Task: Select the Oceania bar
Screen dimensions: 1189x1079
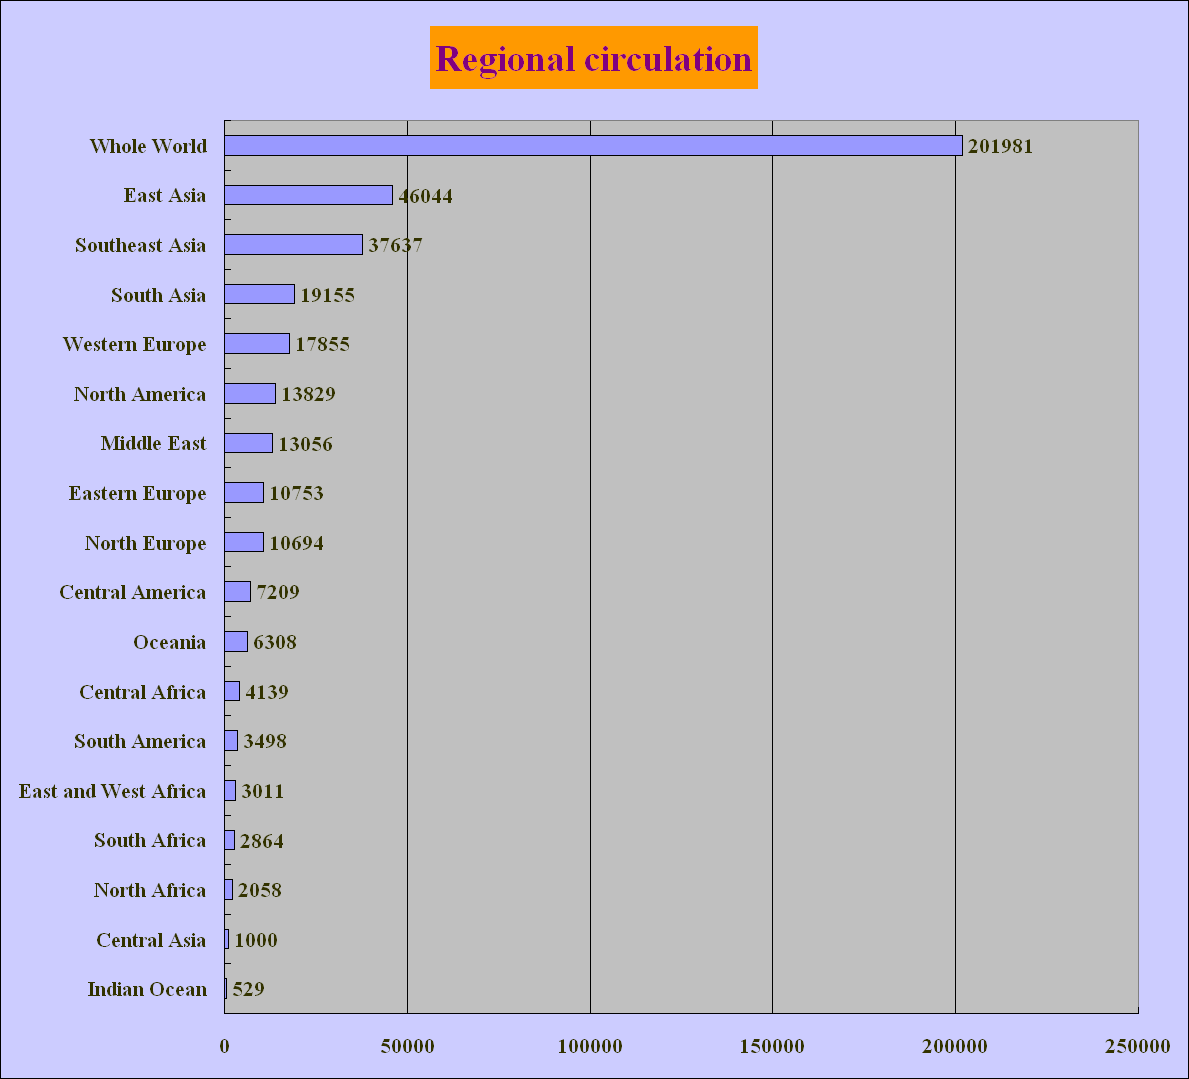Action: click(236, 642)
